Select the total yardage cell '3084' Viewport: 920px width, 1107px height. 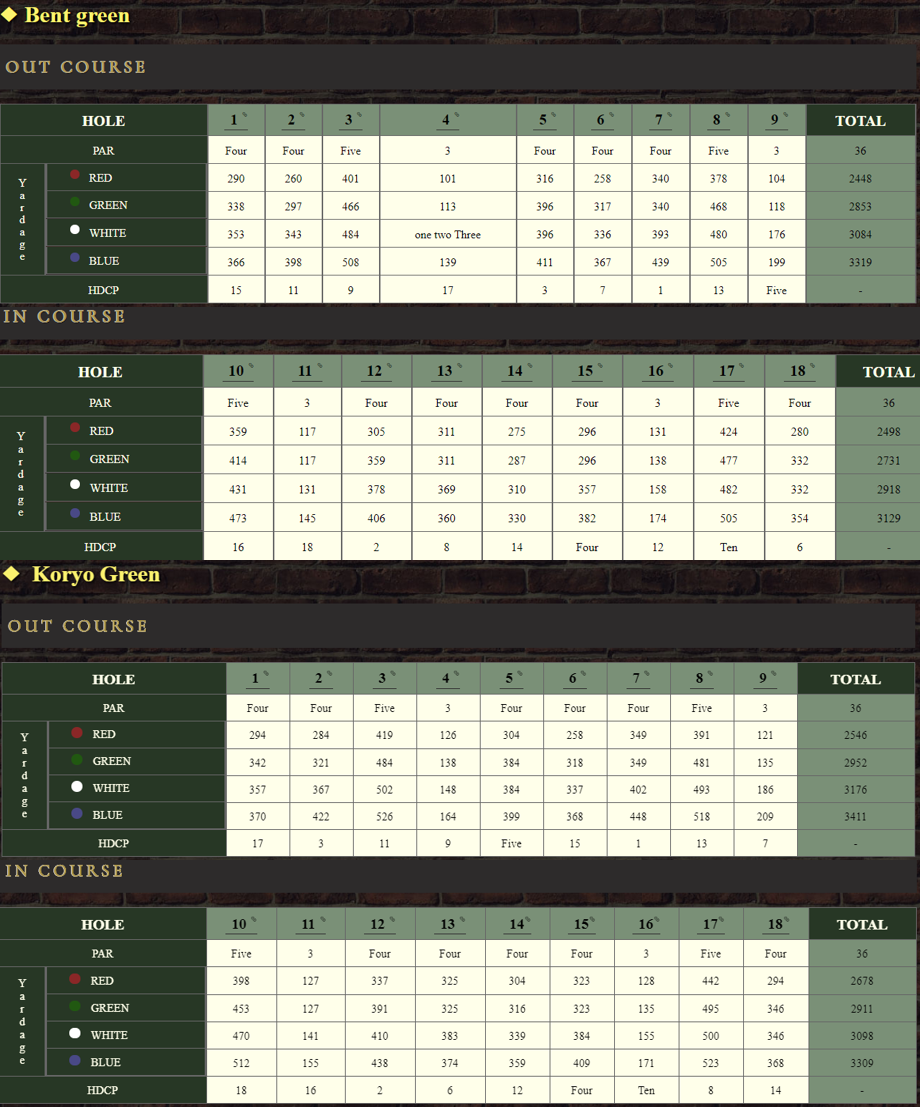[x=860, y=234]
